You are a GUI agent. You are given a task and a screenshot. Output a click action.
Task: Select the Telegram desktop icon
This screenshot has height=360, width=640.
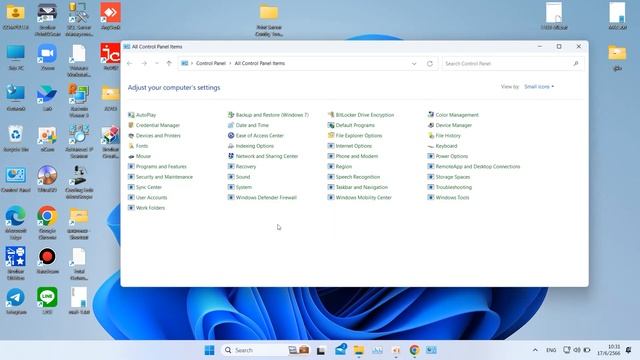point(16,301)
